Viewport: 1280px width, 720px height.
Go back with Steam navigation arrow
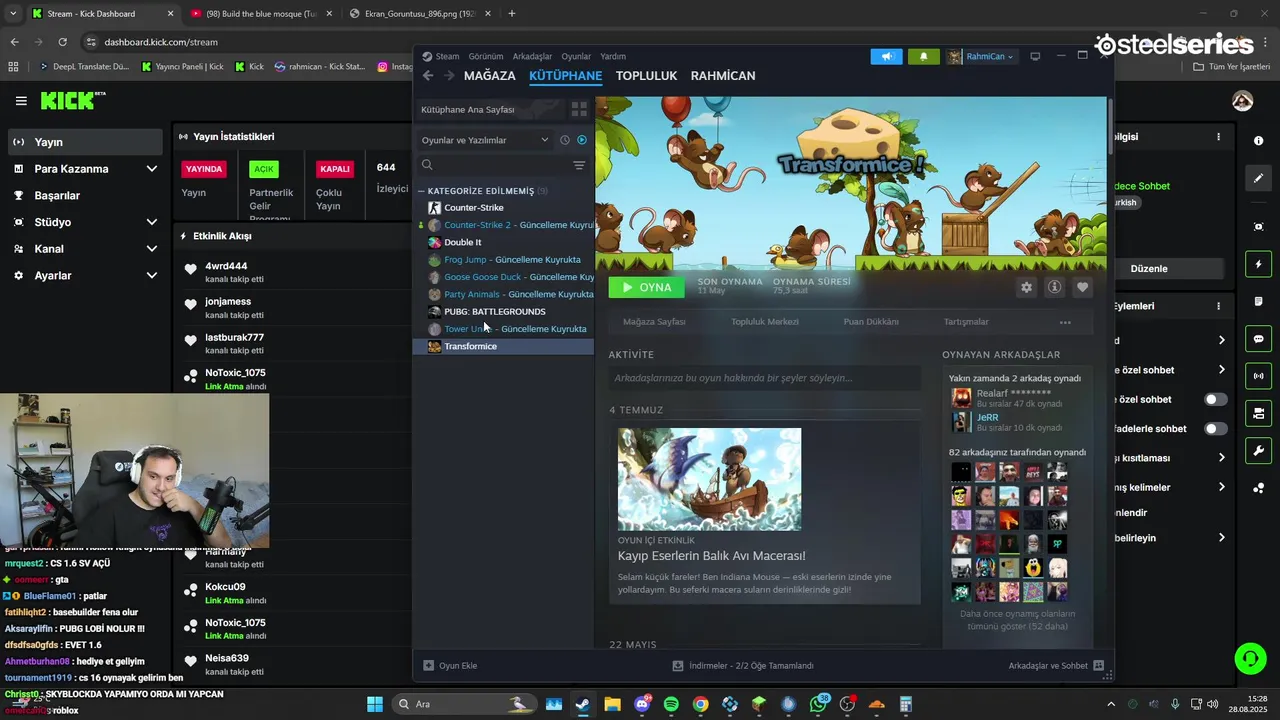coord(428,76)
